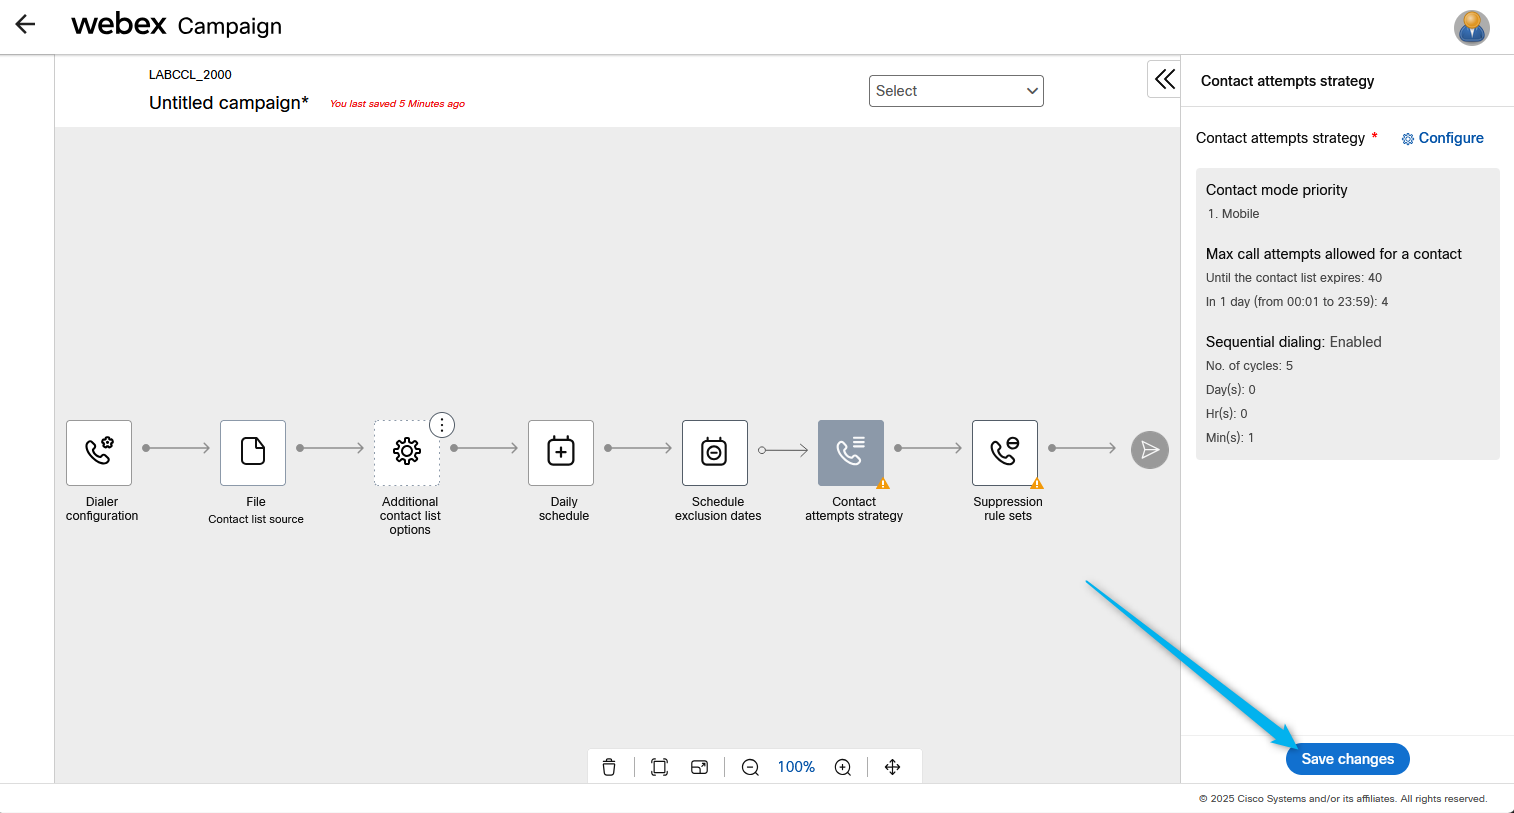Zoom in on the canvas
The height and width of the screenshot is (813, 1514).
[x=843, y=767]
